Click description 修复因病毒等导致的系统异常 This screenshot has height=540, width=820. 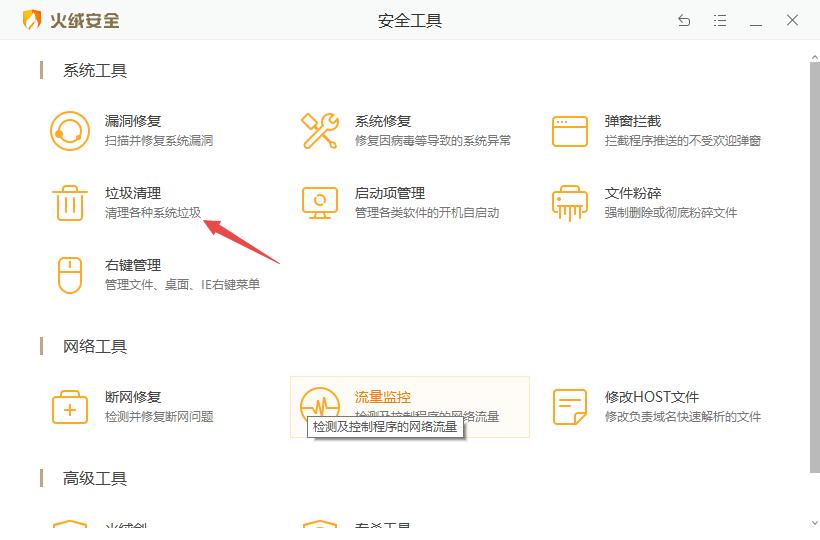(x=432, y=141)
